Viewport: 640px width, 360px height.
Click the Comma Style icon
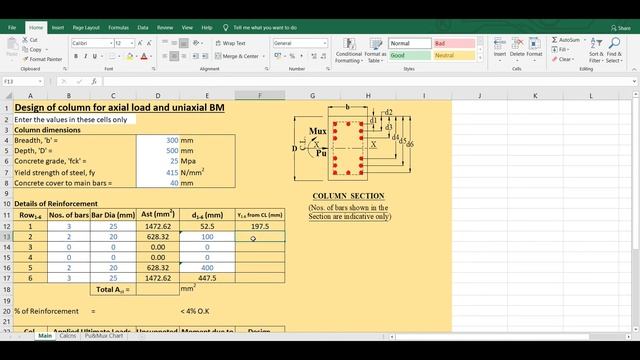tap(302, 56)
